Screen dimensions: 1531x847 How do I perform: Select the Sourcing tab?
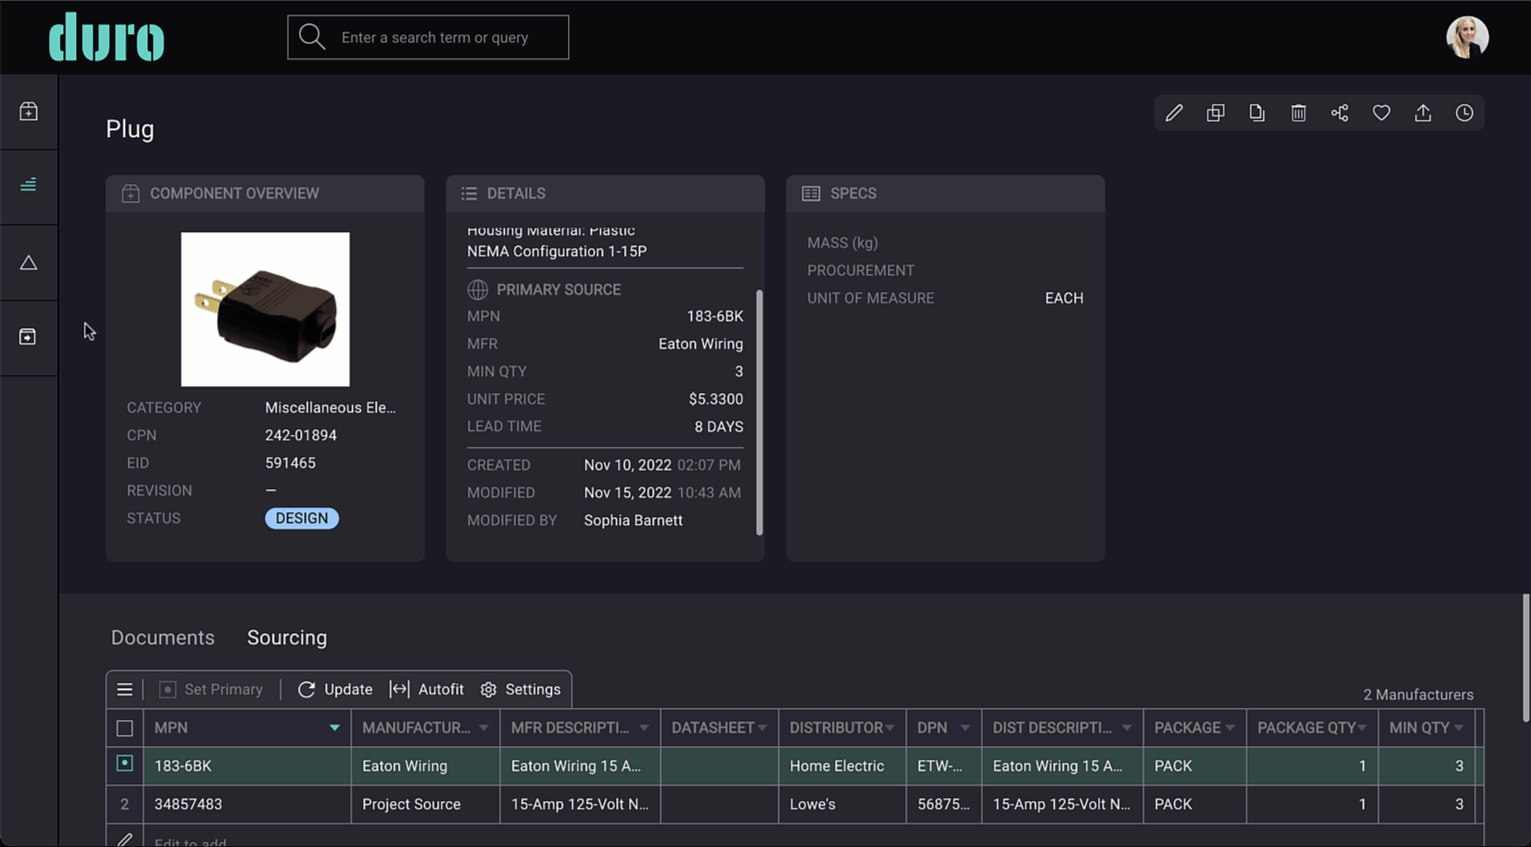pos(287,637)
